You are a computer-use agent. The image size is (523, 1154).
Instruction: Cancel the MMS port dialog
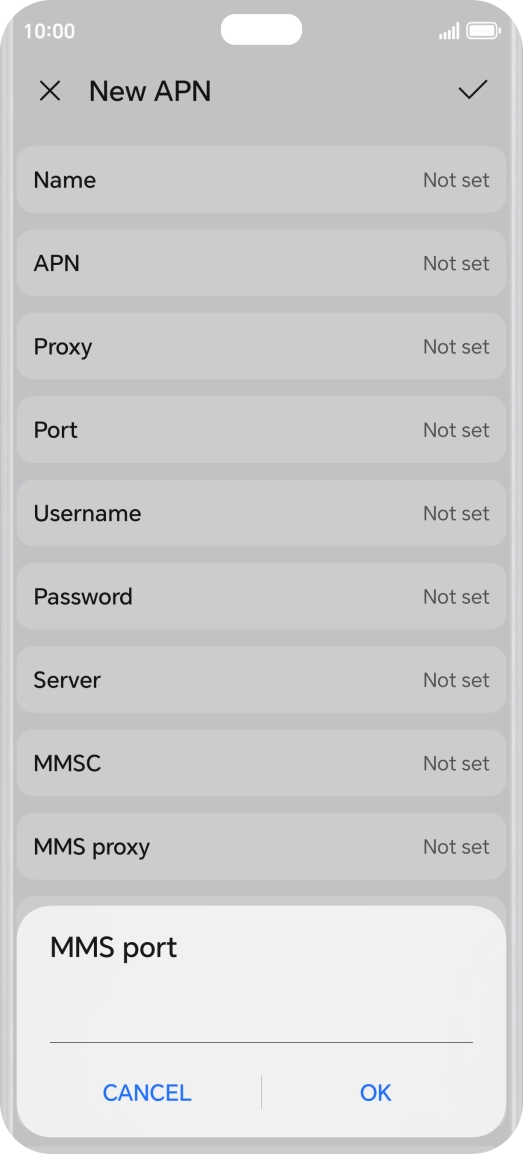pos(147,1092)
